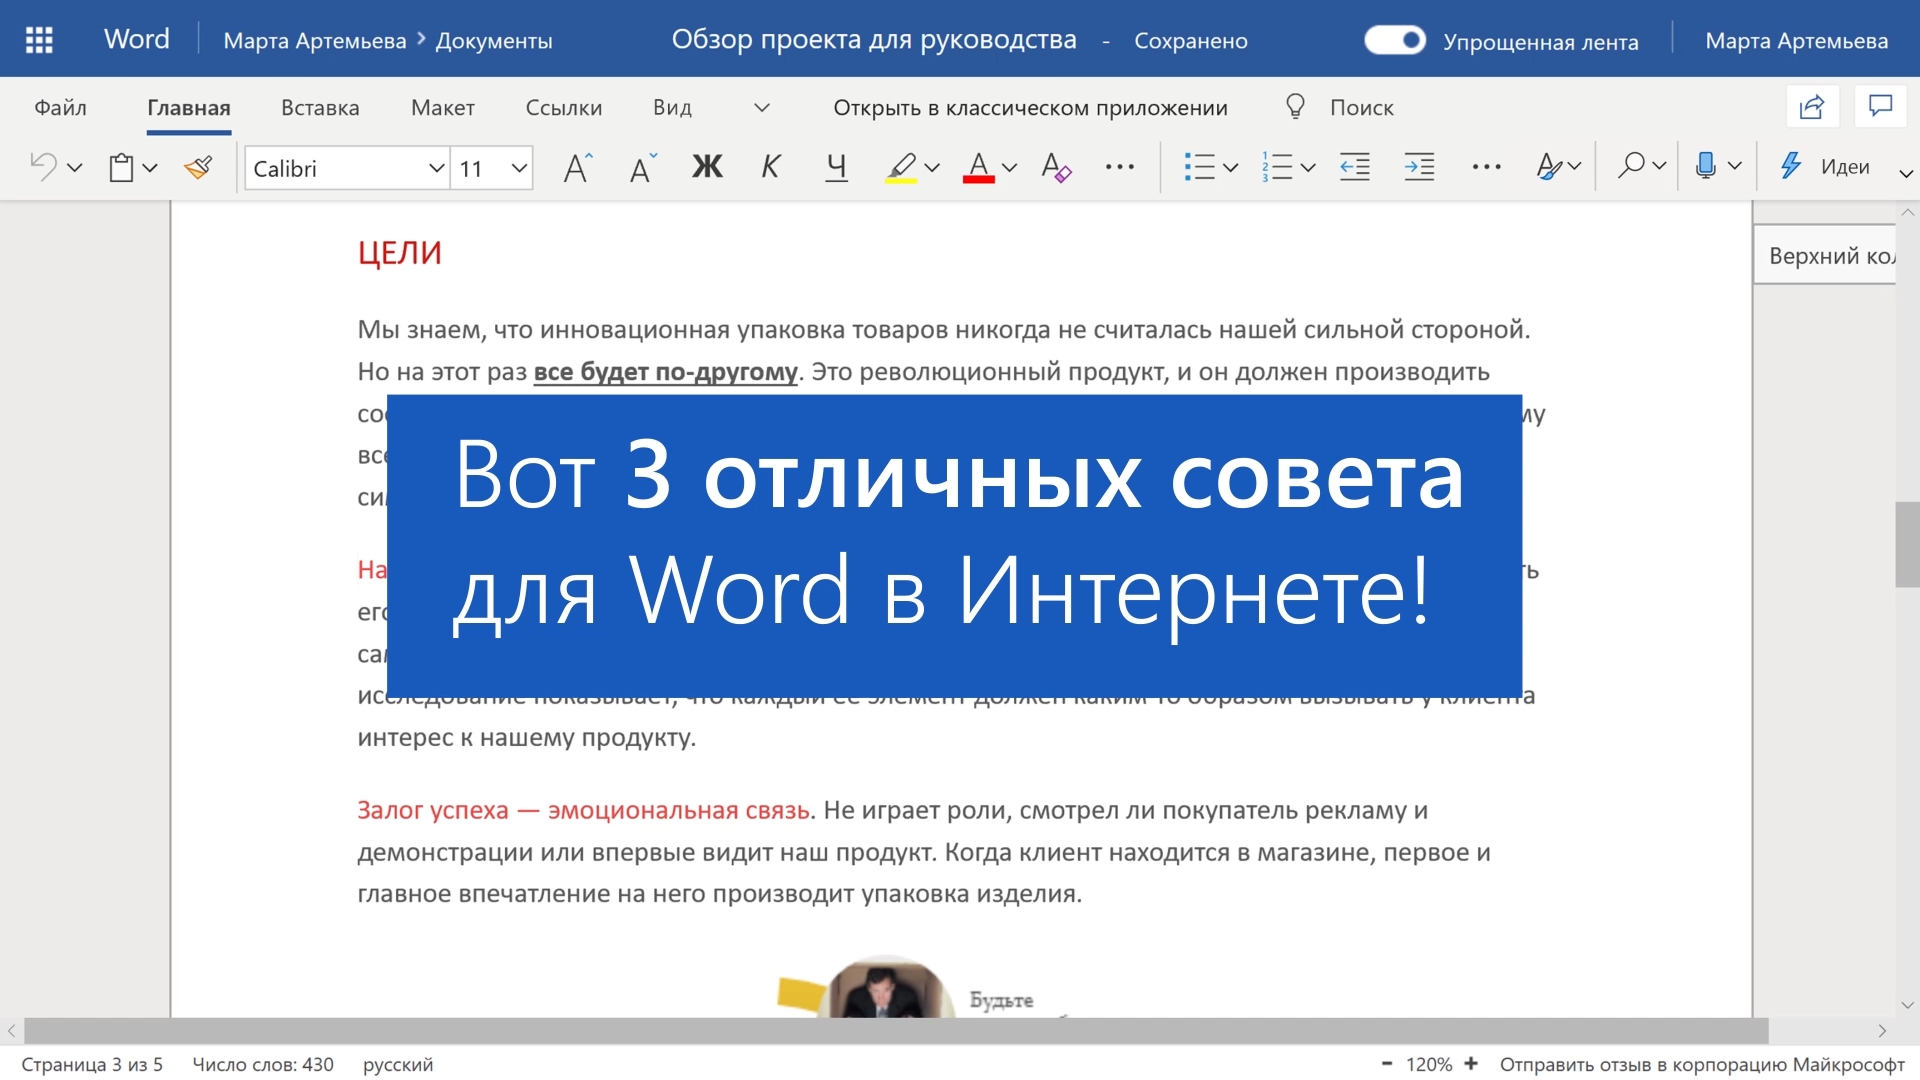The height and width of the screenshot is (1080, 1920).
Task: Apply the yellow text highlight
Action: point(901,167)
